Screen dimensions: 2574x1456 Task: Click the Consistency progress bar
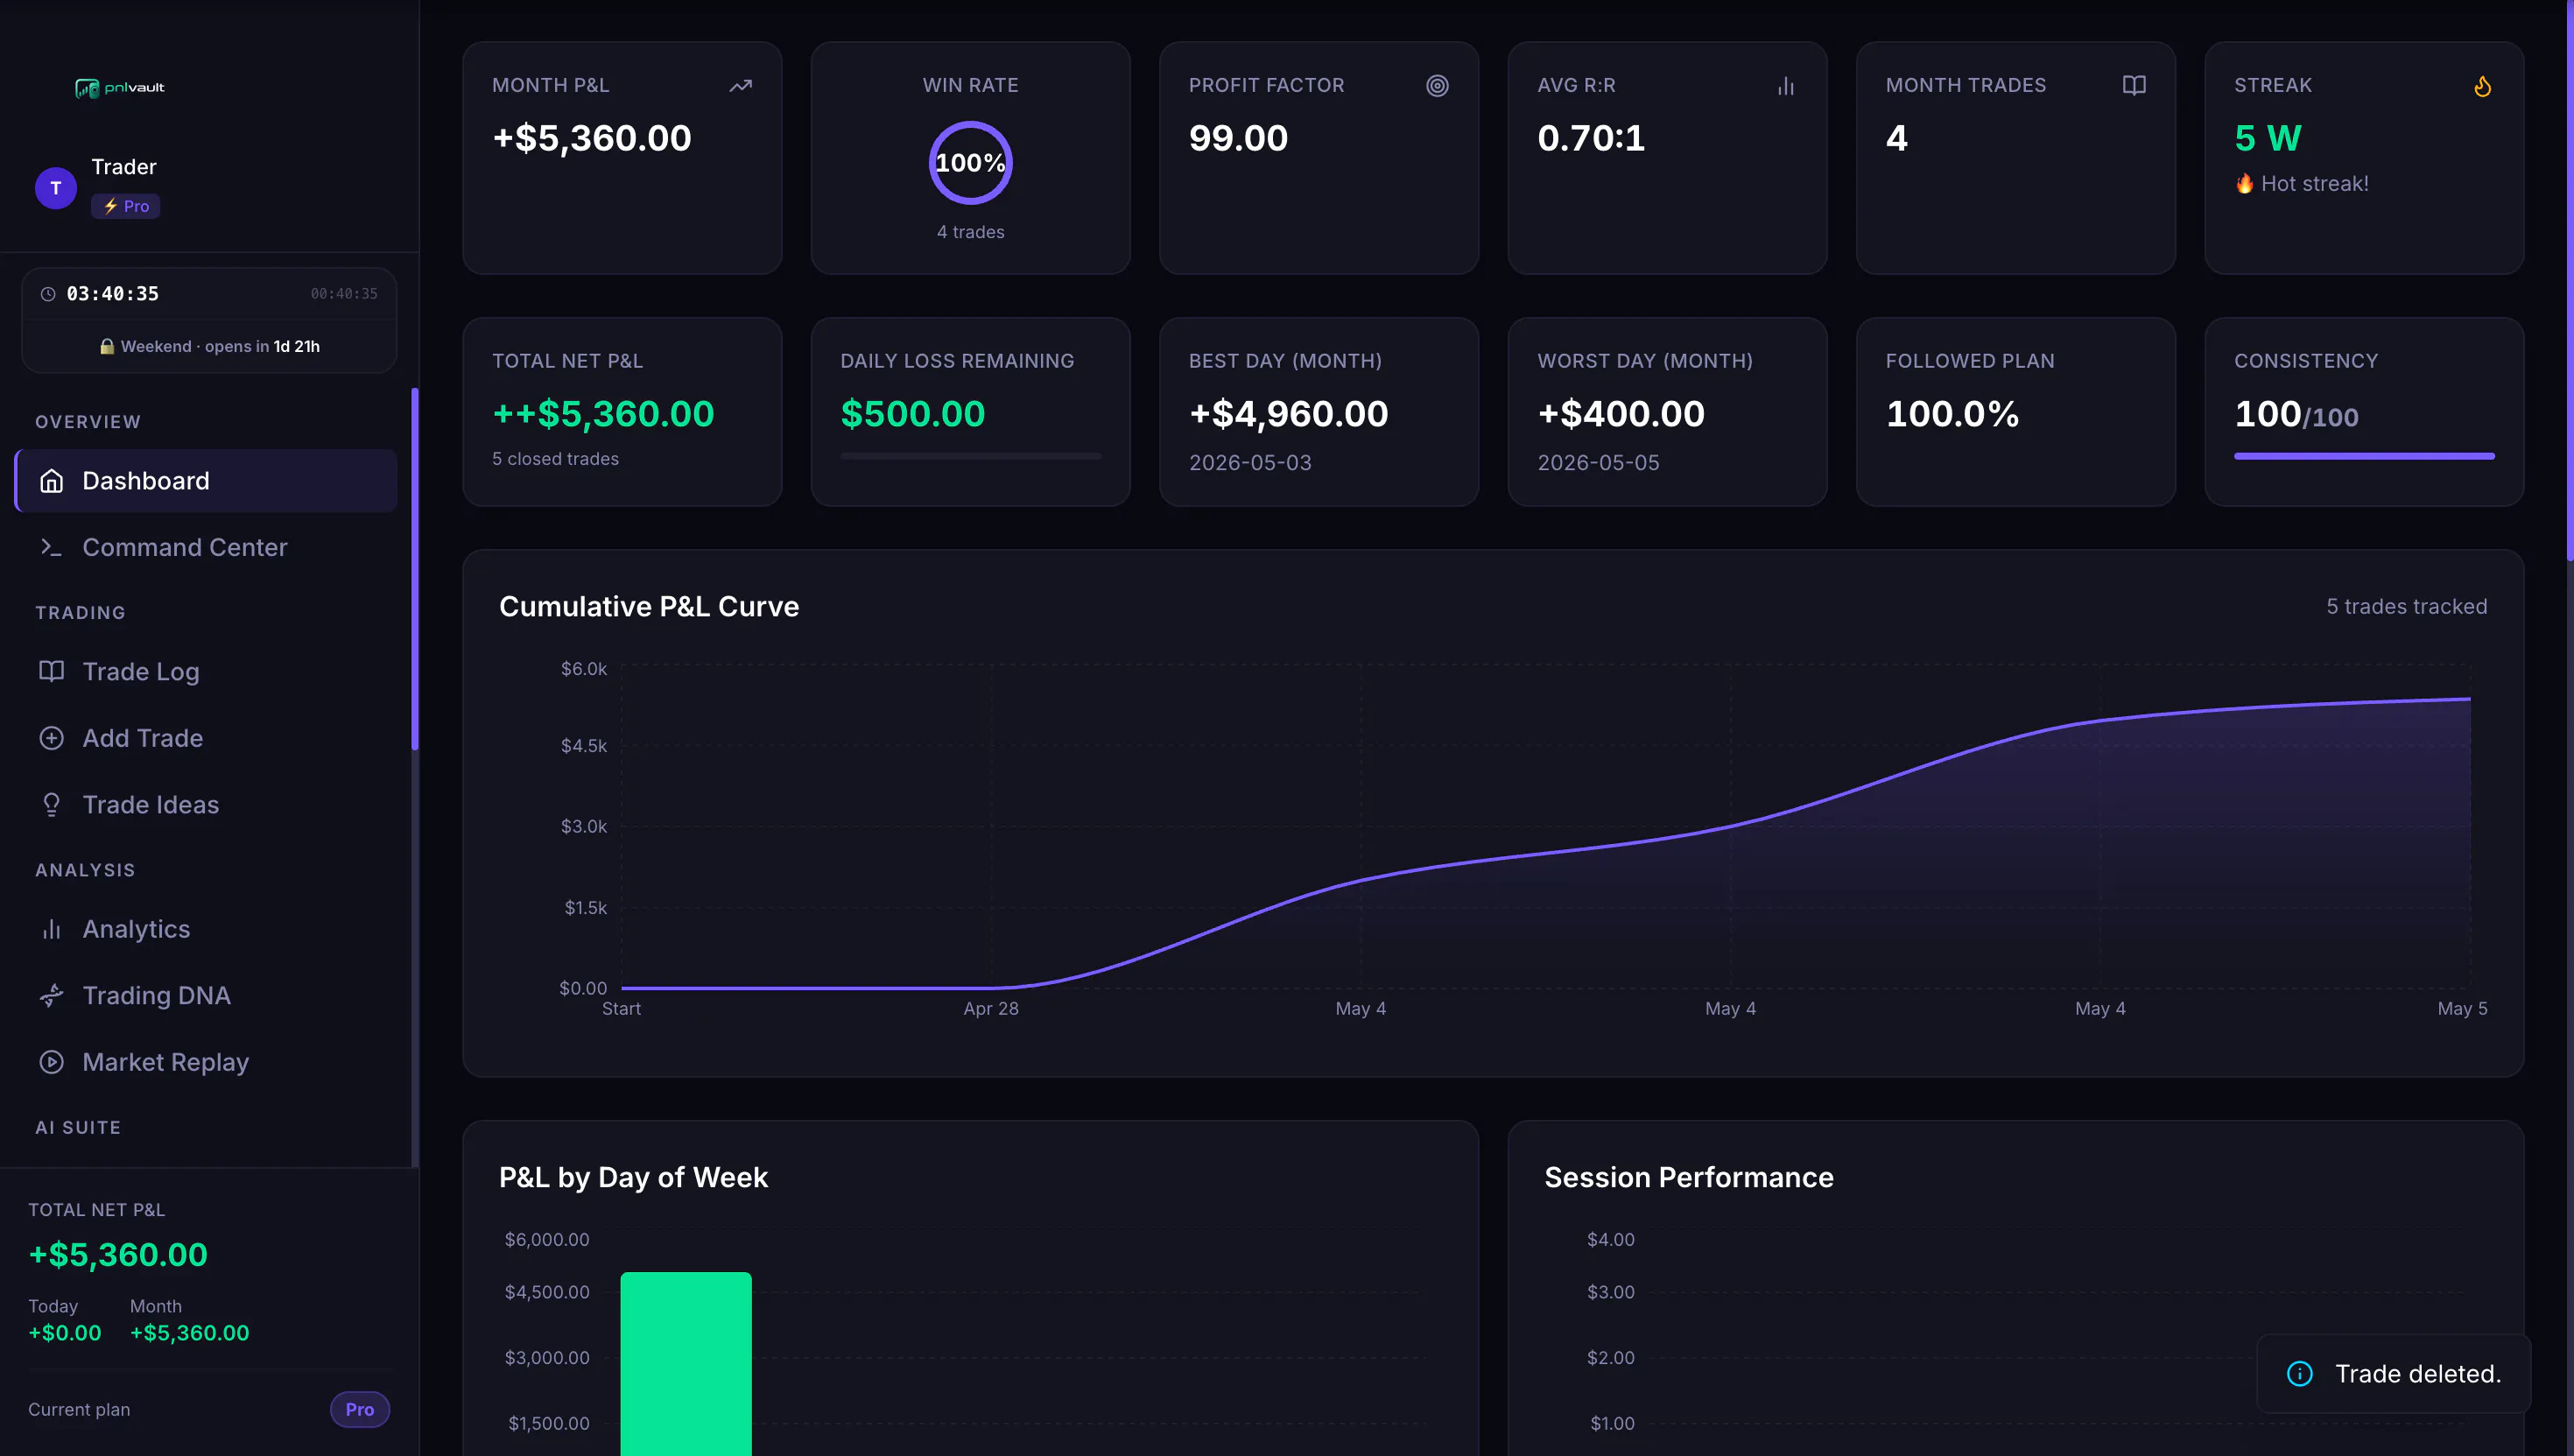[2364, 456]
